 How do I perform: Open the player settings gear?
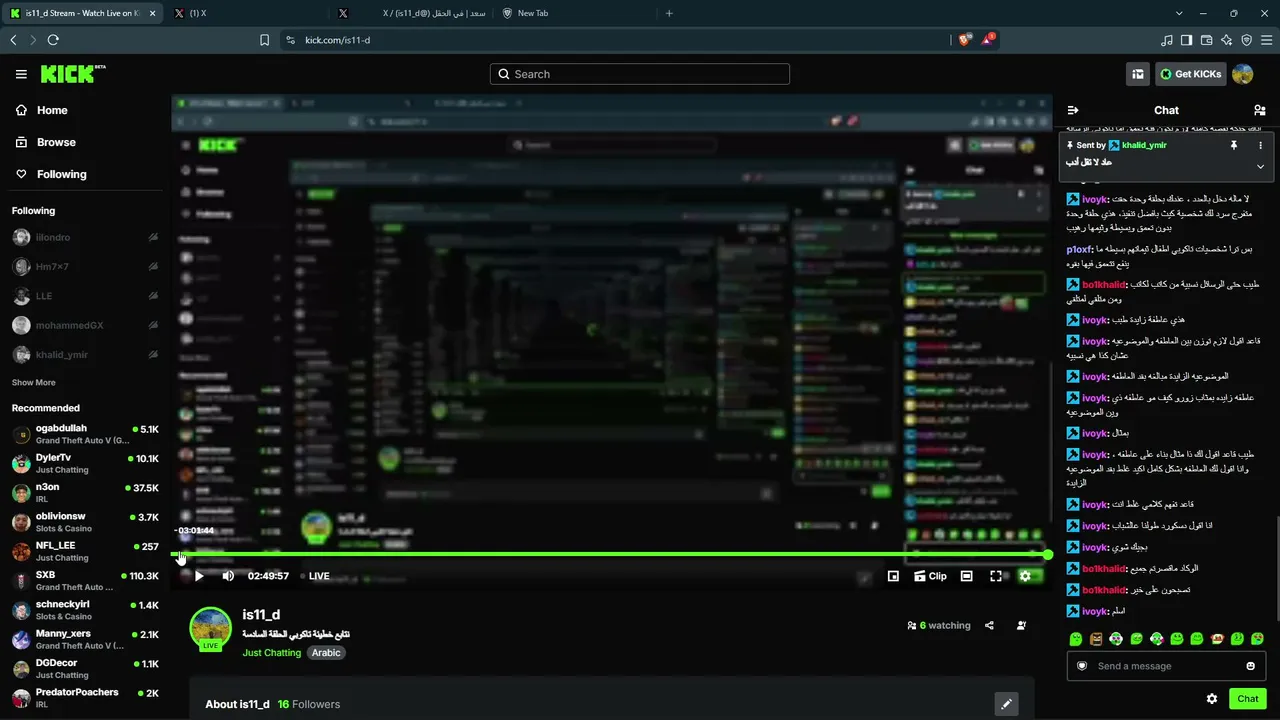click(x=1025, y=576)
